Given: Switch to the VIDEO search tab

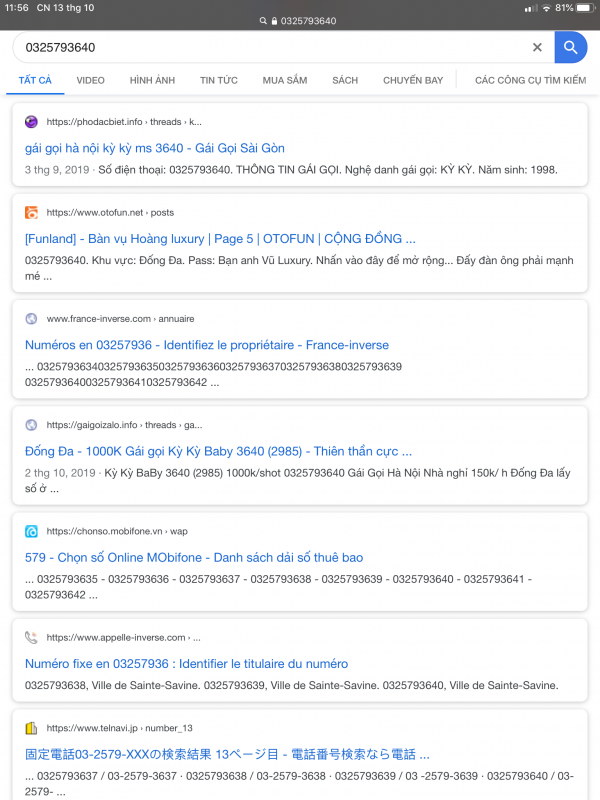Looking at the screenshot, I should point(90,80).
